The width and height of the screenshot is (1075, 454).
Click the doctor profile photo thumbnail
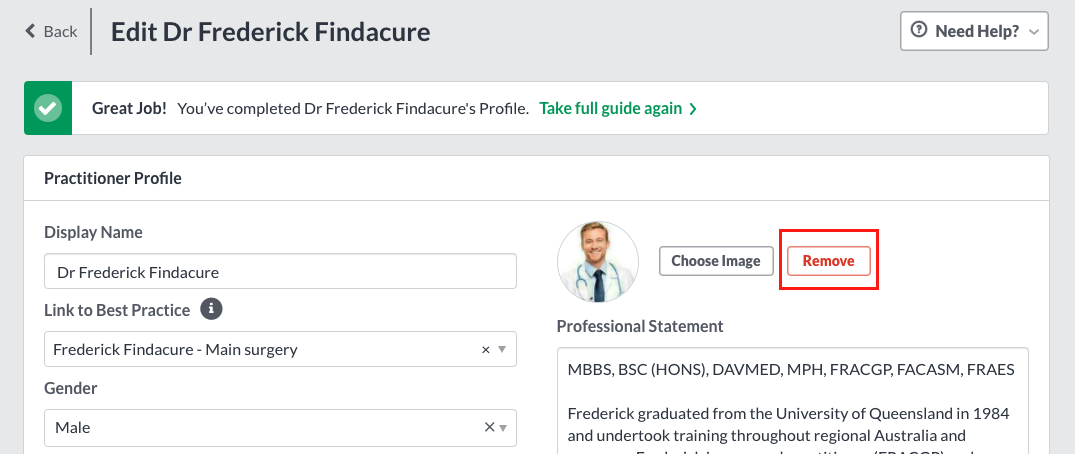coord(598,262)
